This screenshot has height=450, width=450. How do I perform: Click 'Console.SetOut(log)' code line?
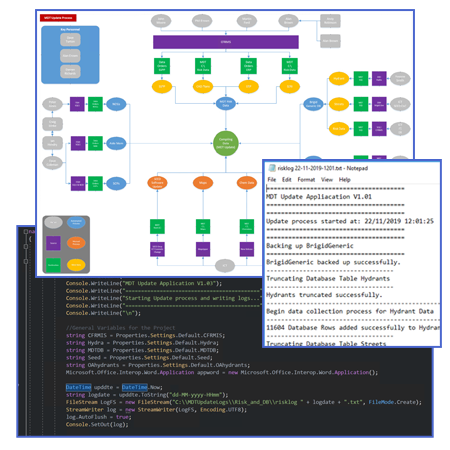click(97, 424)
